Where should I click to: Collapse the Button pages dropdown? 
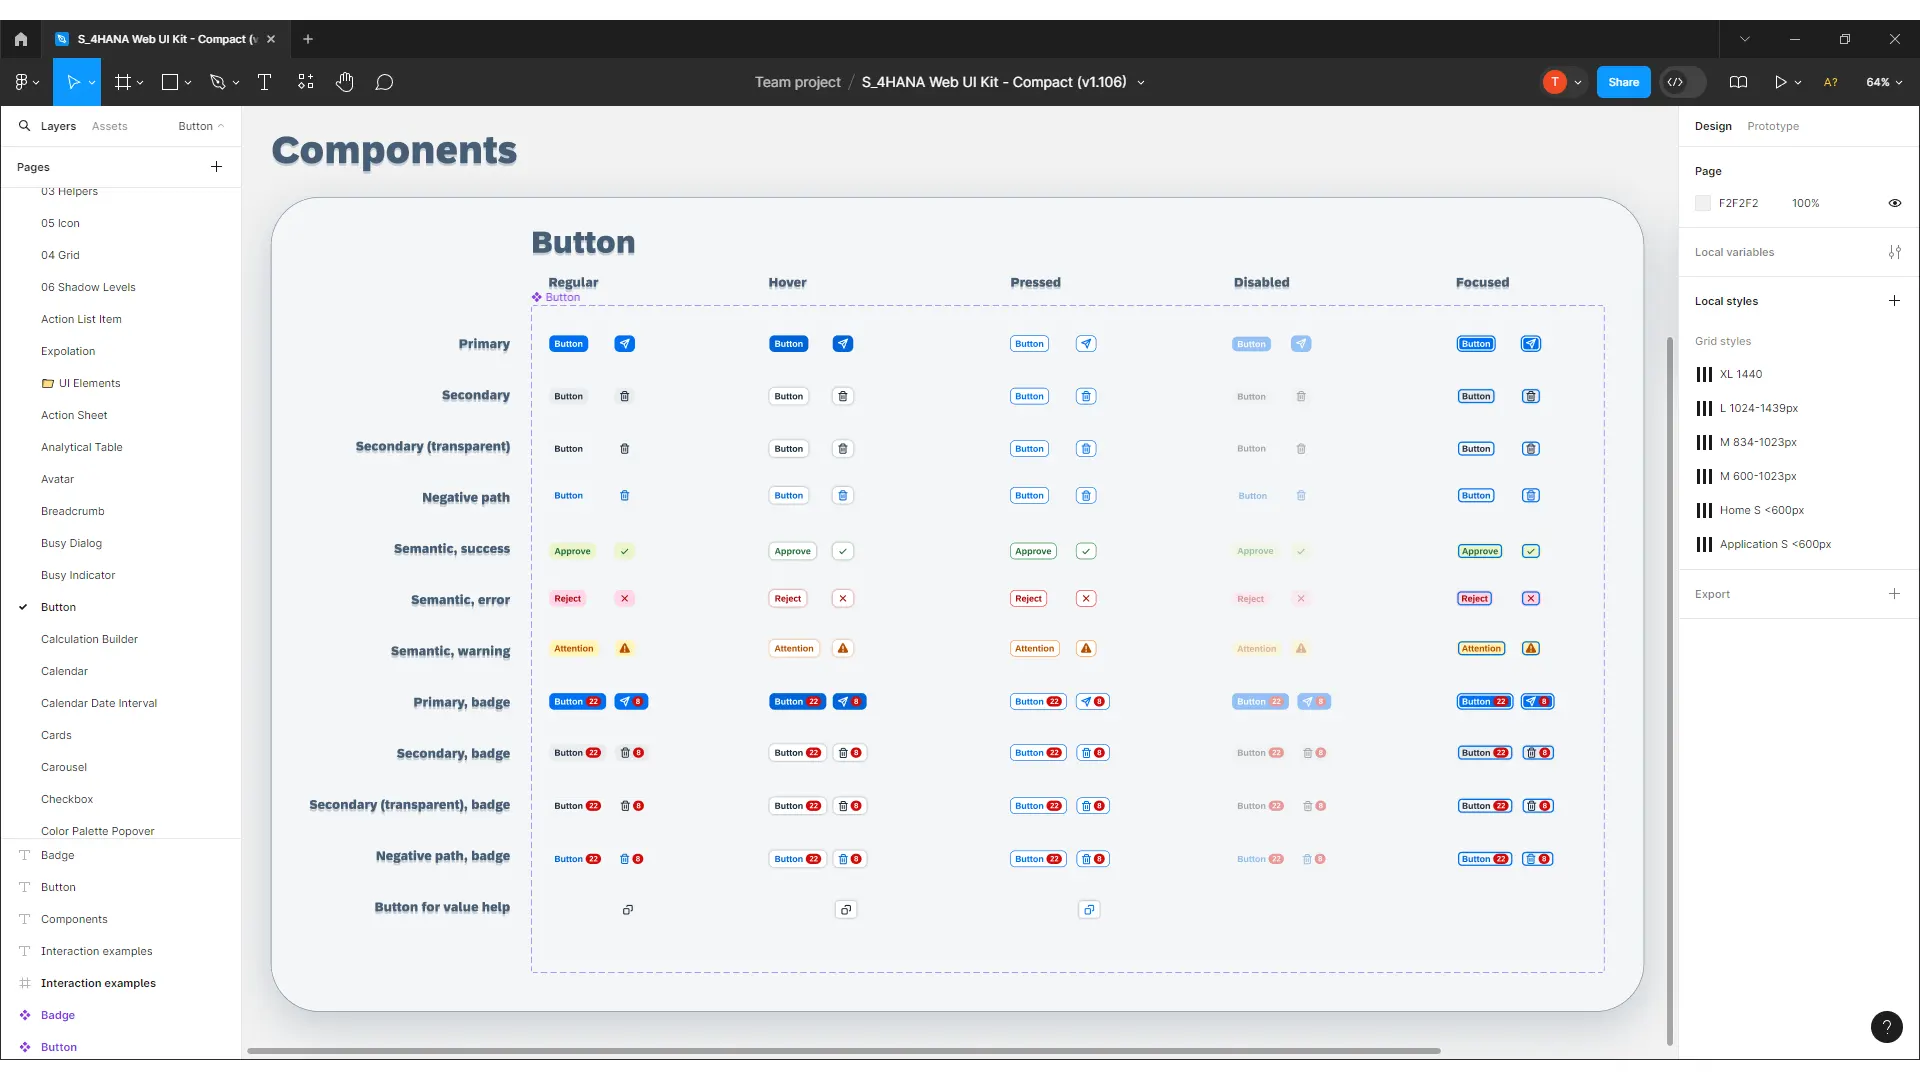201,126
